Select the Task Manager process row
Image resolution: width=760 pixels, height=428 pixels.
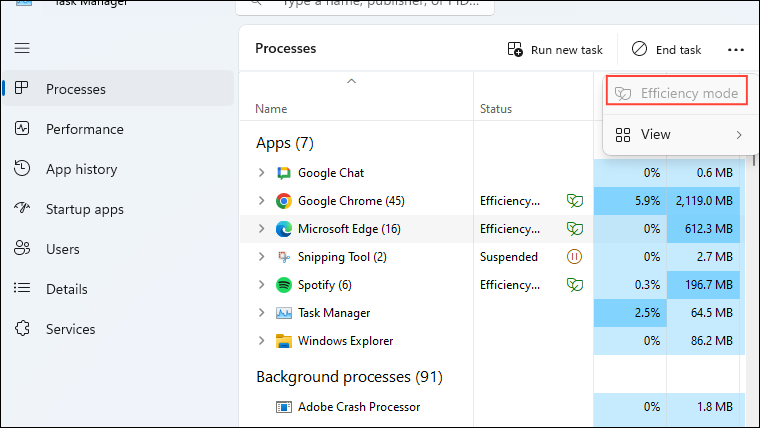coord(334,313)
